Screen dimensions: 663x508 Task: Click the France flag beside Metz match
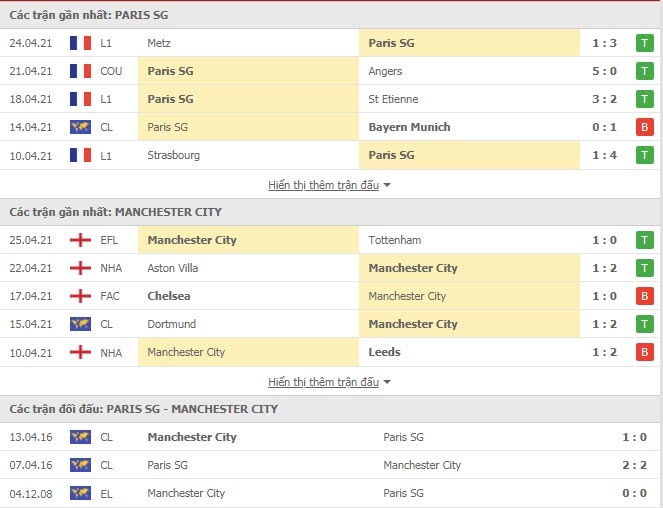point(80,43)
